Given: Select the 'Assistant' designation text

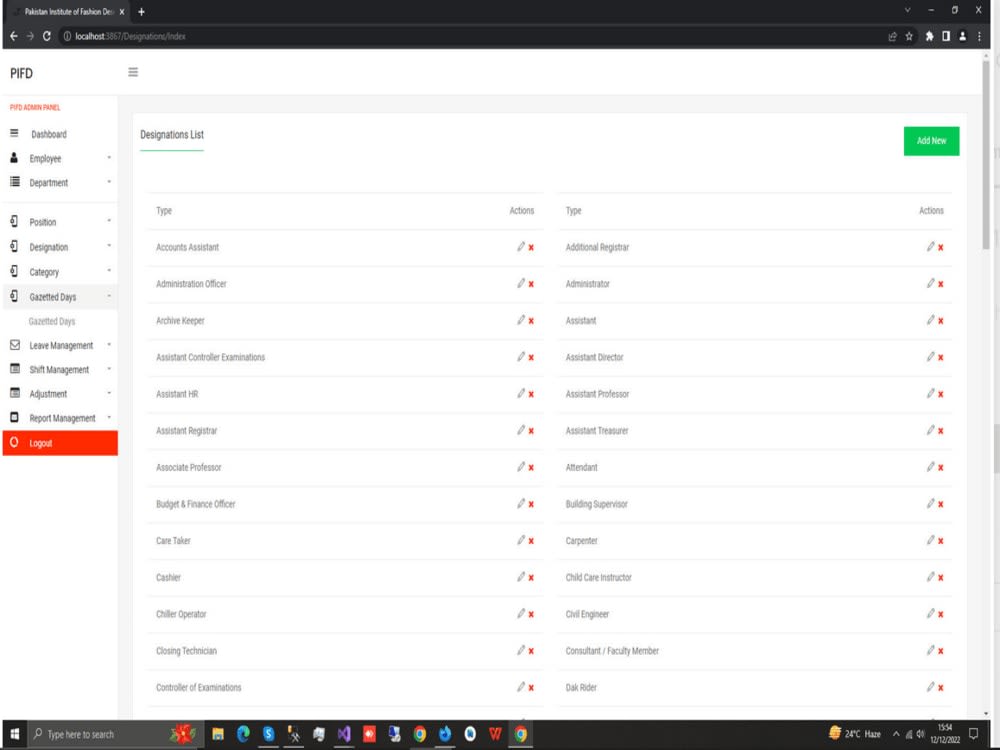Looking at the screenshot, I should point(581,321).
